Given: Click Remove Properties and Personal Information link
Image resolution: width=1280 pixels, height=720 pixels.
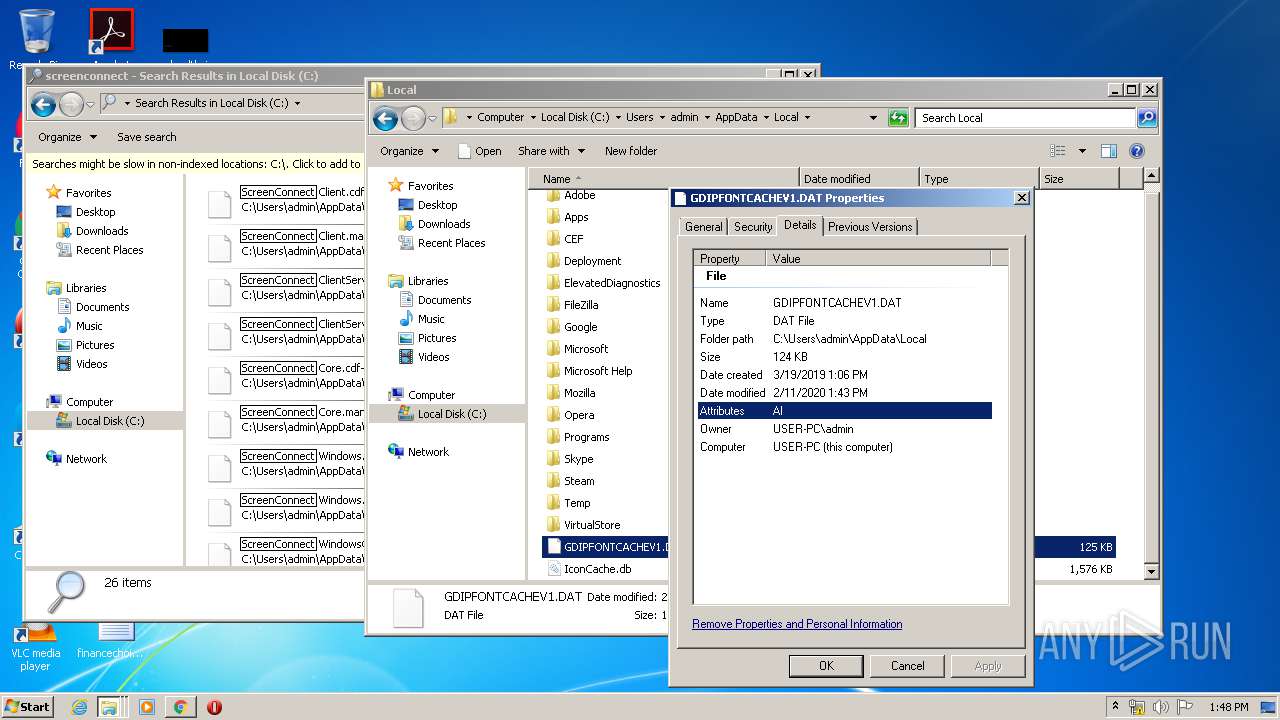Looking at the screenshot, I should coord(797,624).
